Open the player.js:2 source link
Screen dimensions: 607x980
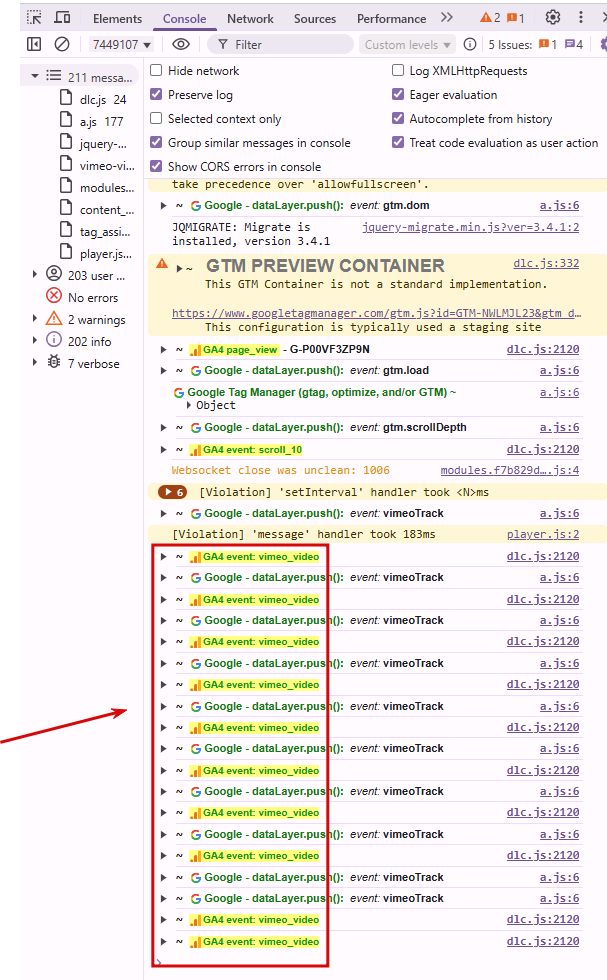click(x=543, y=534)
